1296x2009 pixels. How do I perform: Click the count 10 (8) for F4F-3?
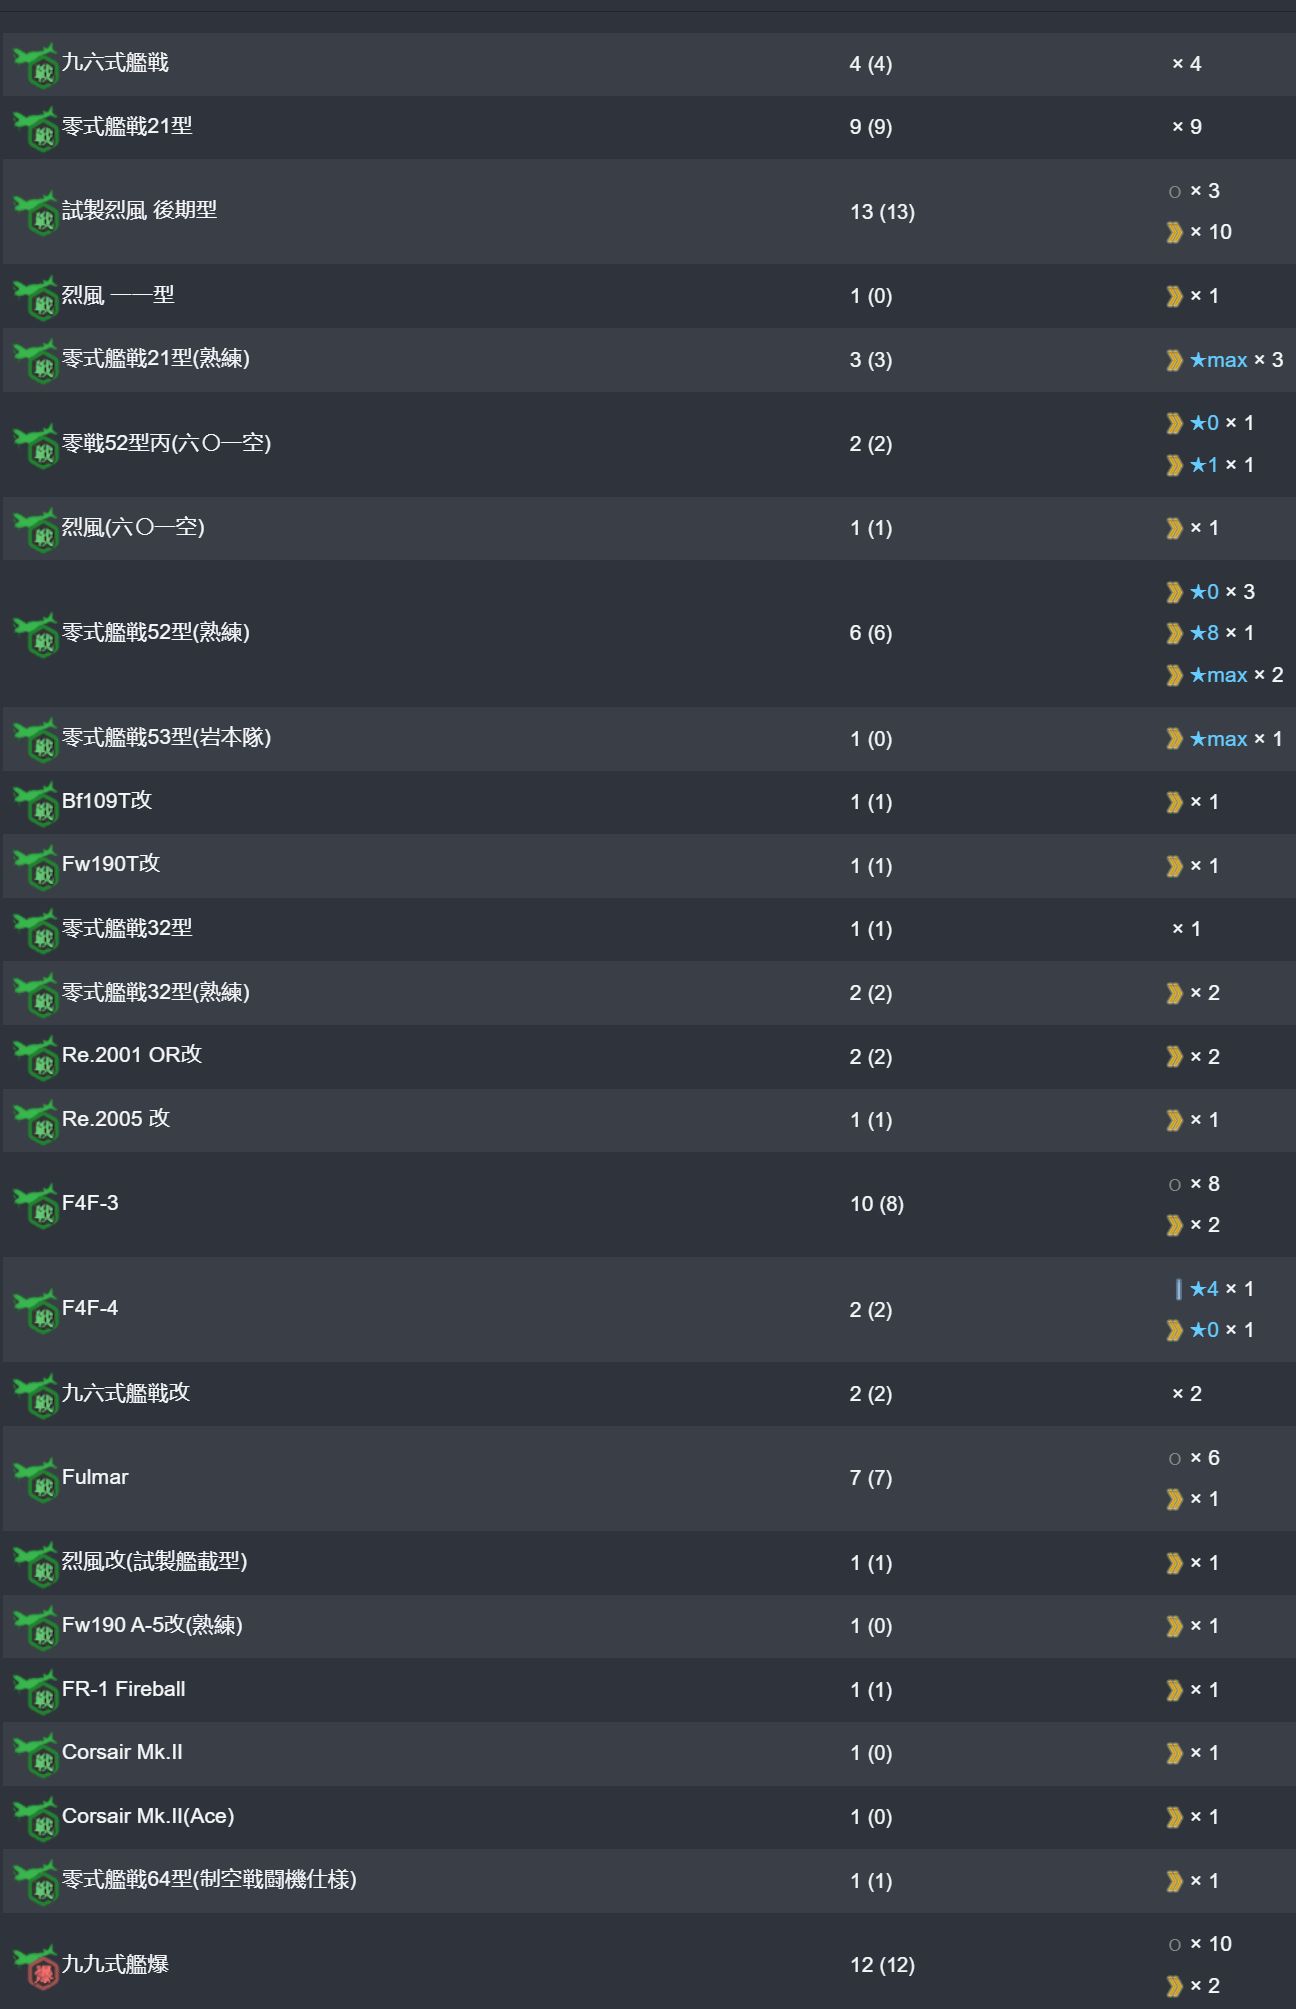click(877, 1204)
